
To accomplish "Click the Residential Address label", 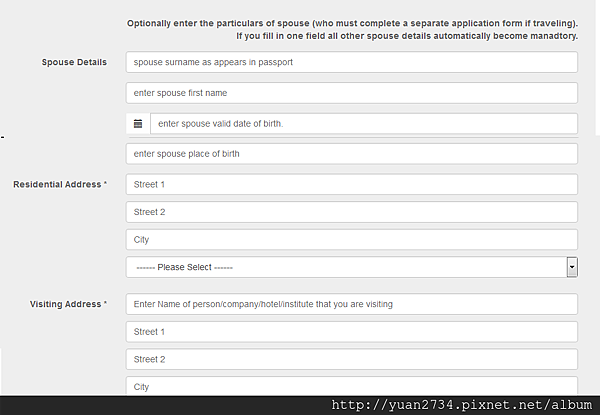I will [x=60, y=184].
